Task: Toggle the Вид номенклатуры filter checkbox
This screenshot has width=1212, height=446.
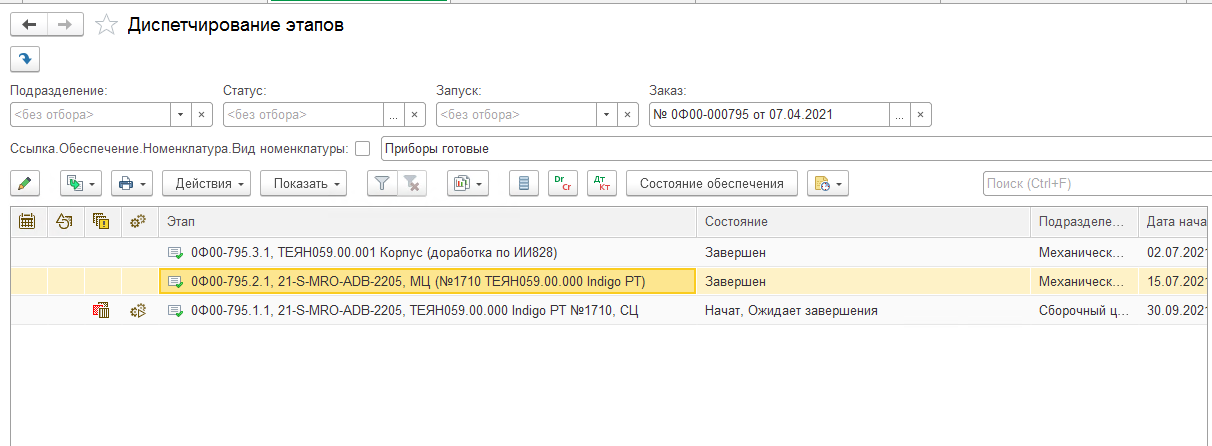Action: click(362, 149)
